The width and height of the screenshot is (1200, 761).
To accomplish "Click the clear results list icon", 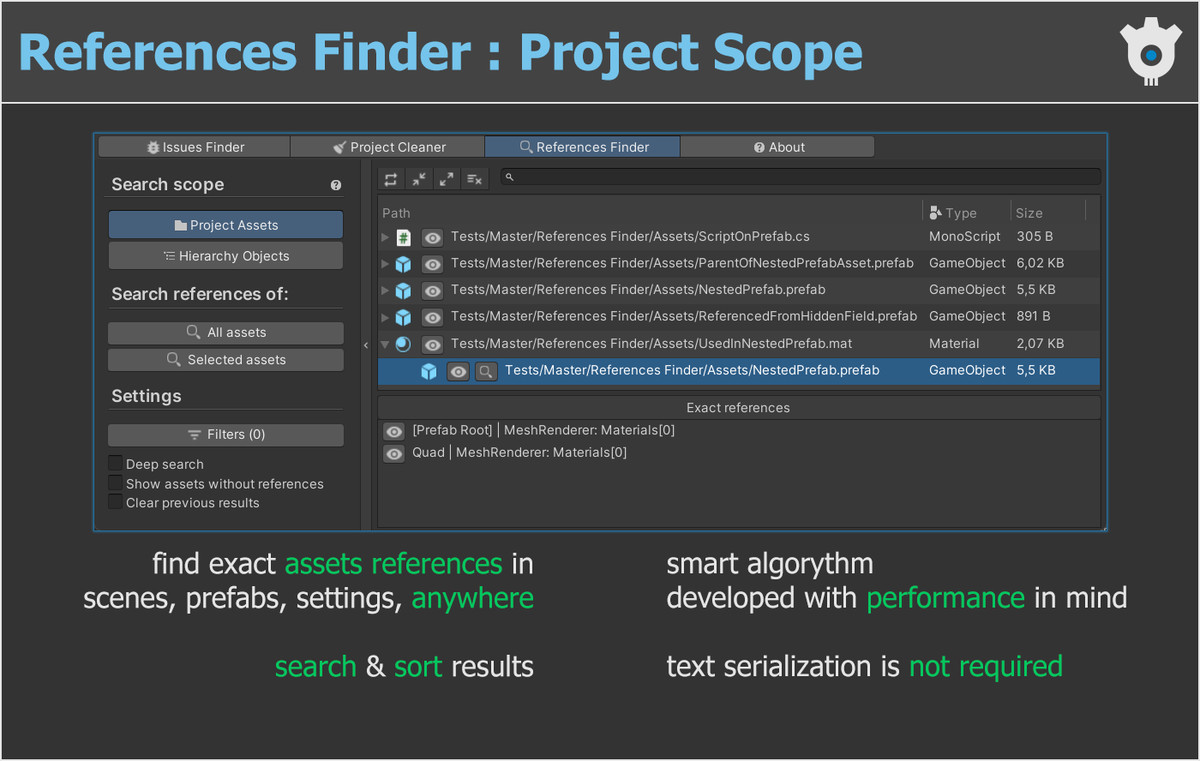I will (475, 179).
